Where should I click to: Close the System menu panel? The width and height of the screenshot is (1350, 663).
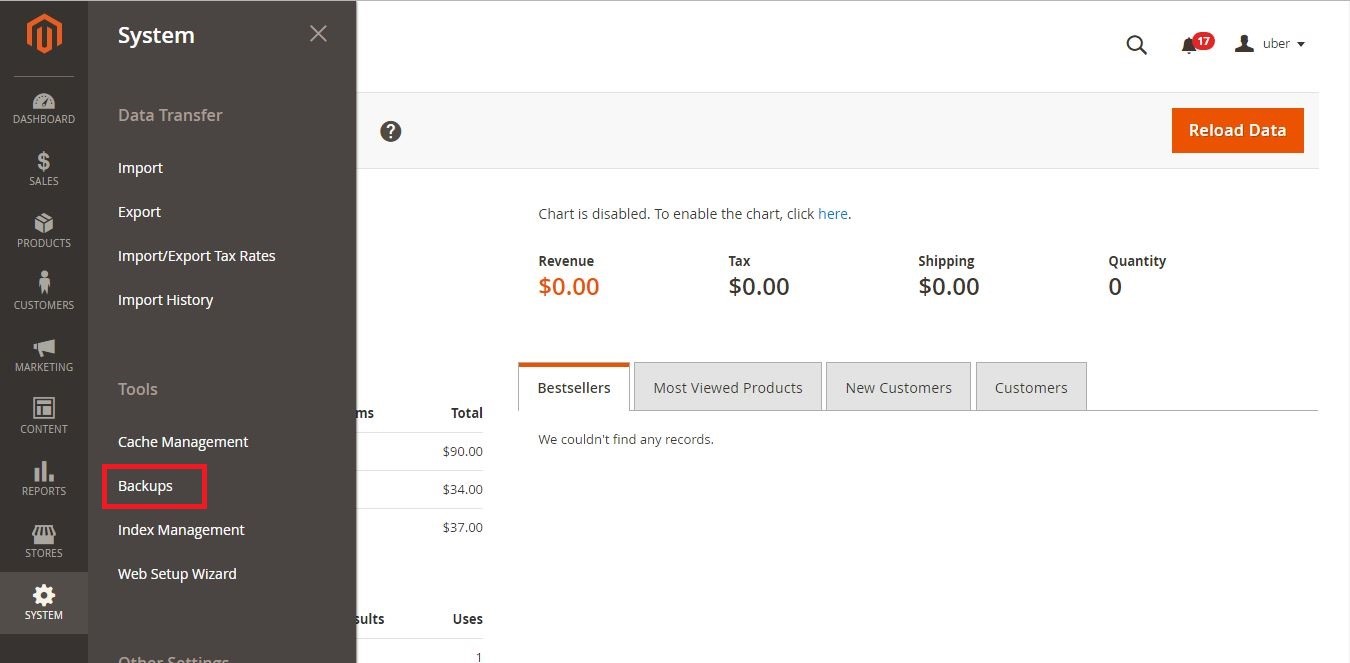tap(318, 34)
